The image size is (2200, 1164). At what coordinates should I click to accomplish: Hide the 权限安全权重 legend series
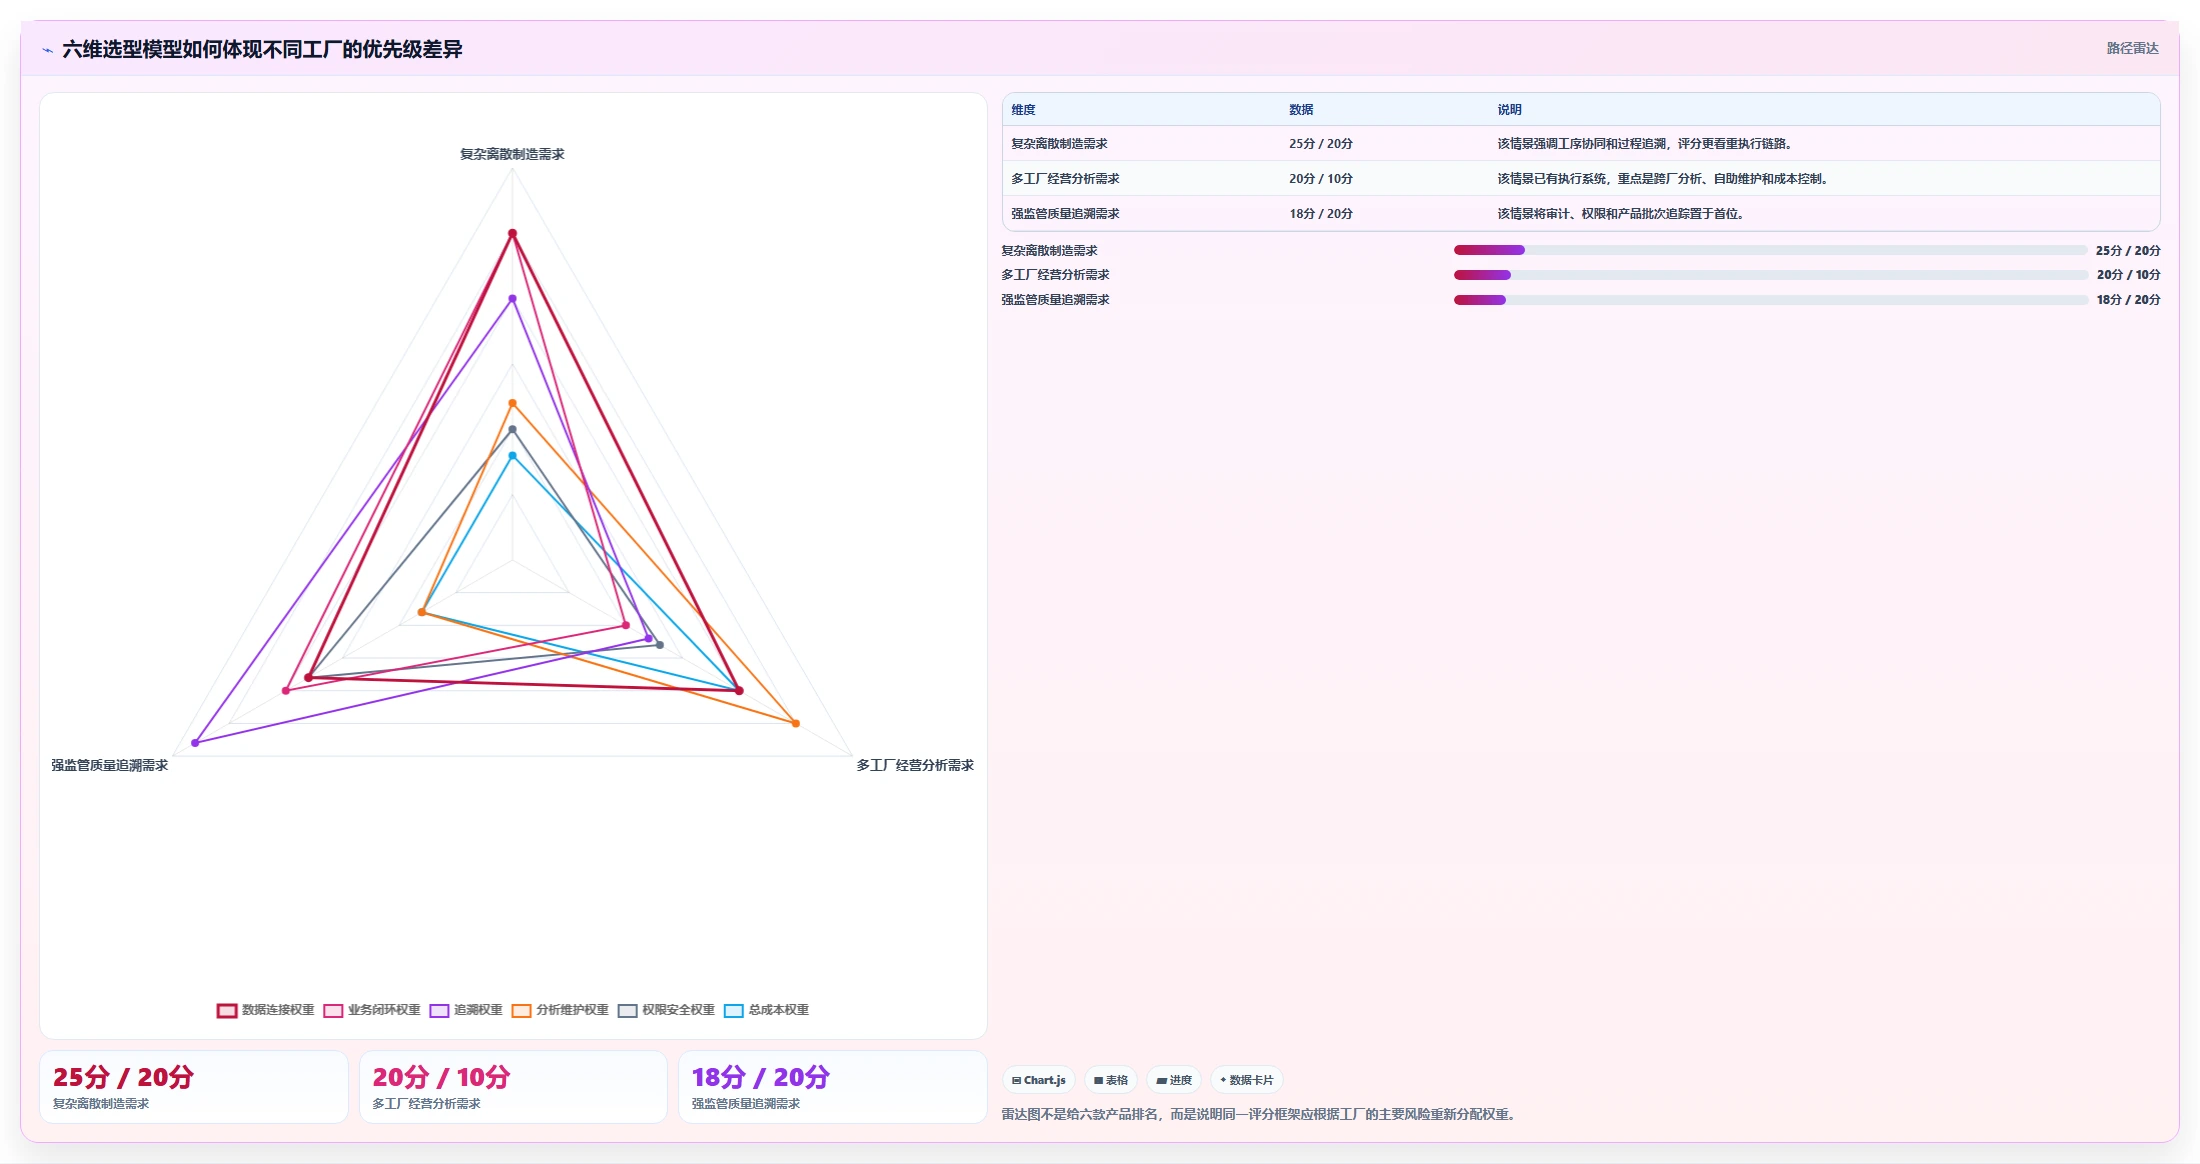(x=666, y=1010)
